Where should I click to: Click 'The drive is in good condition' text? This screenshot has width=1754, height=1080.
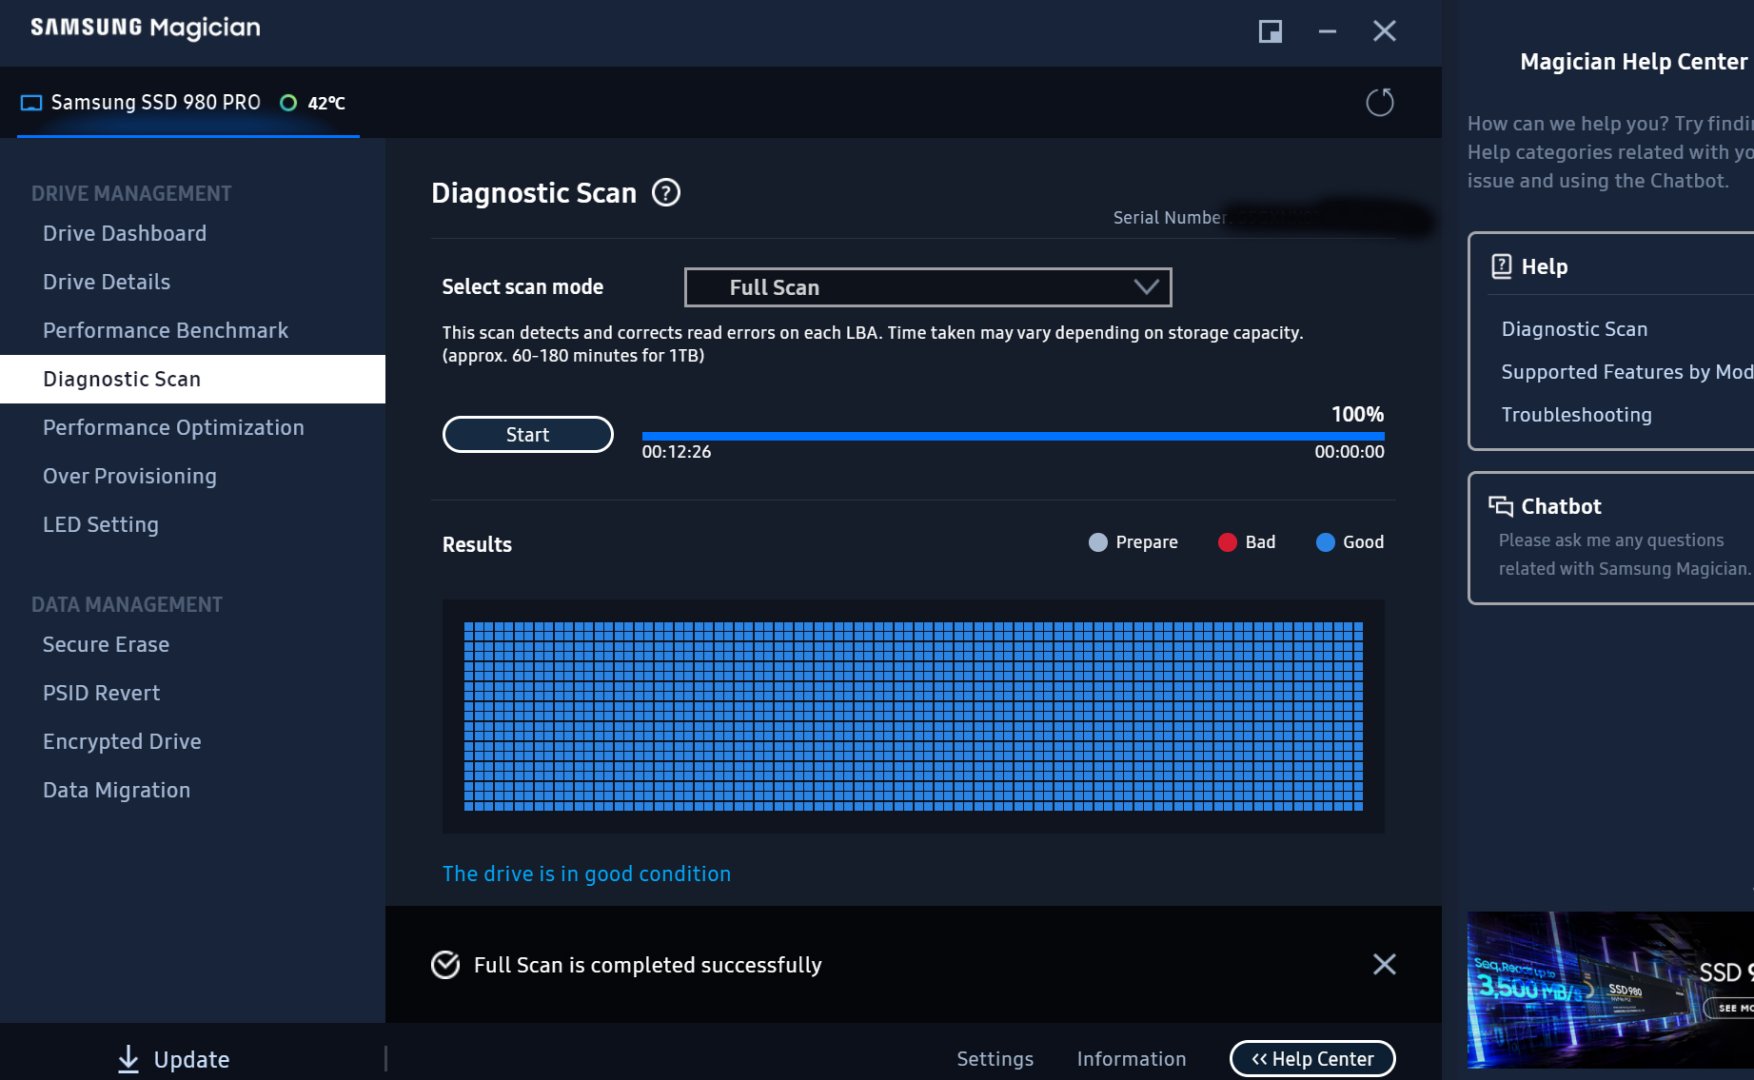[587, 874]
